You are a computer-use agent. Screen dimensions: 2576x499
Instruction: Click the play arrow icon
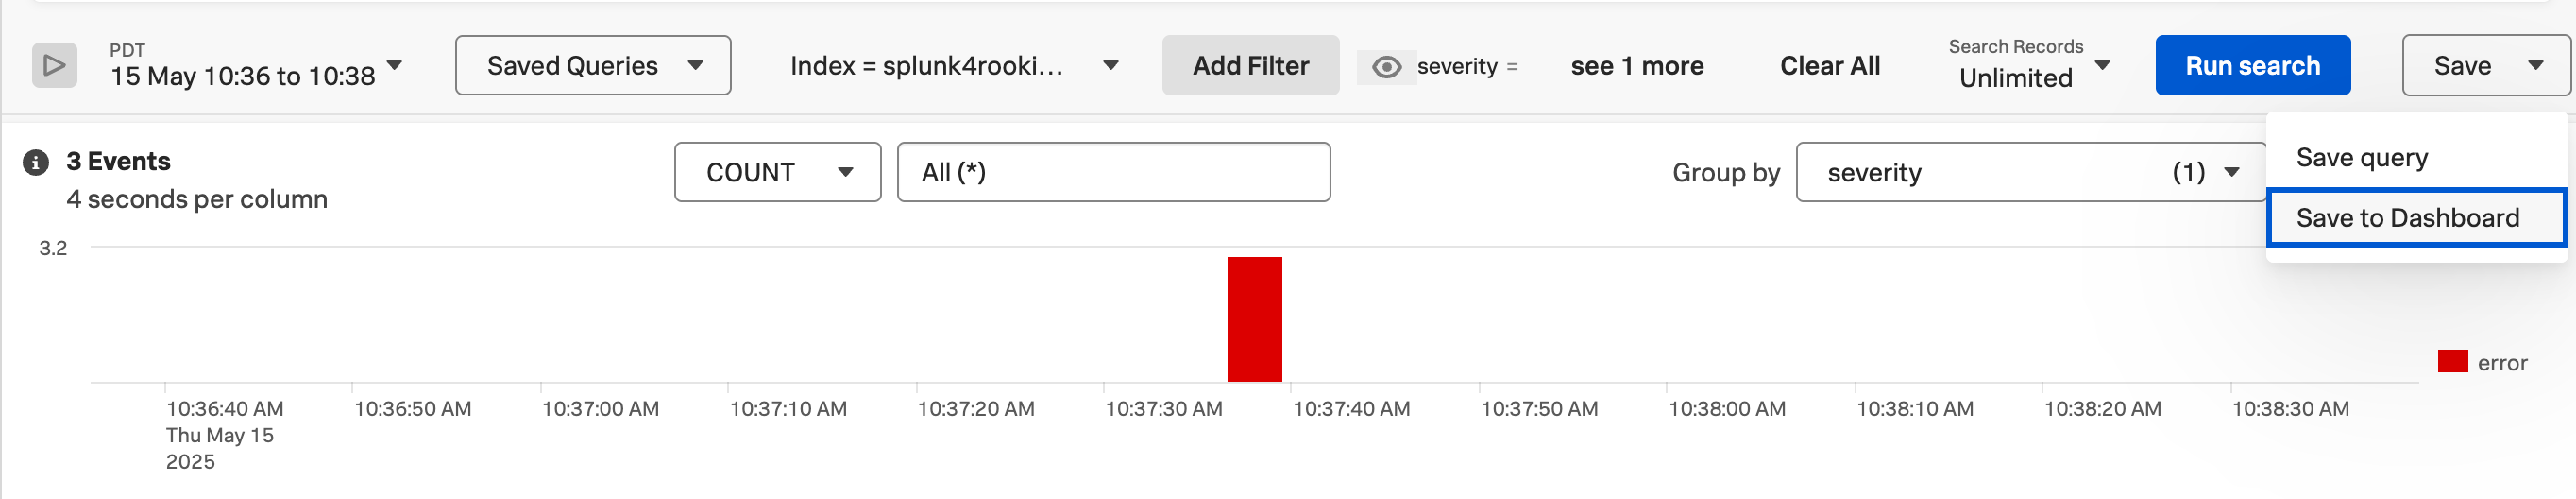(x=54, y=66)
